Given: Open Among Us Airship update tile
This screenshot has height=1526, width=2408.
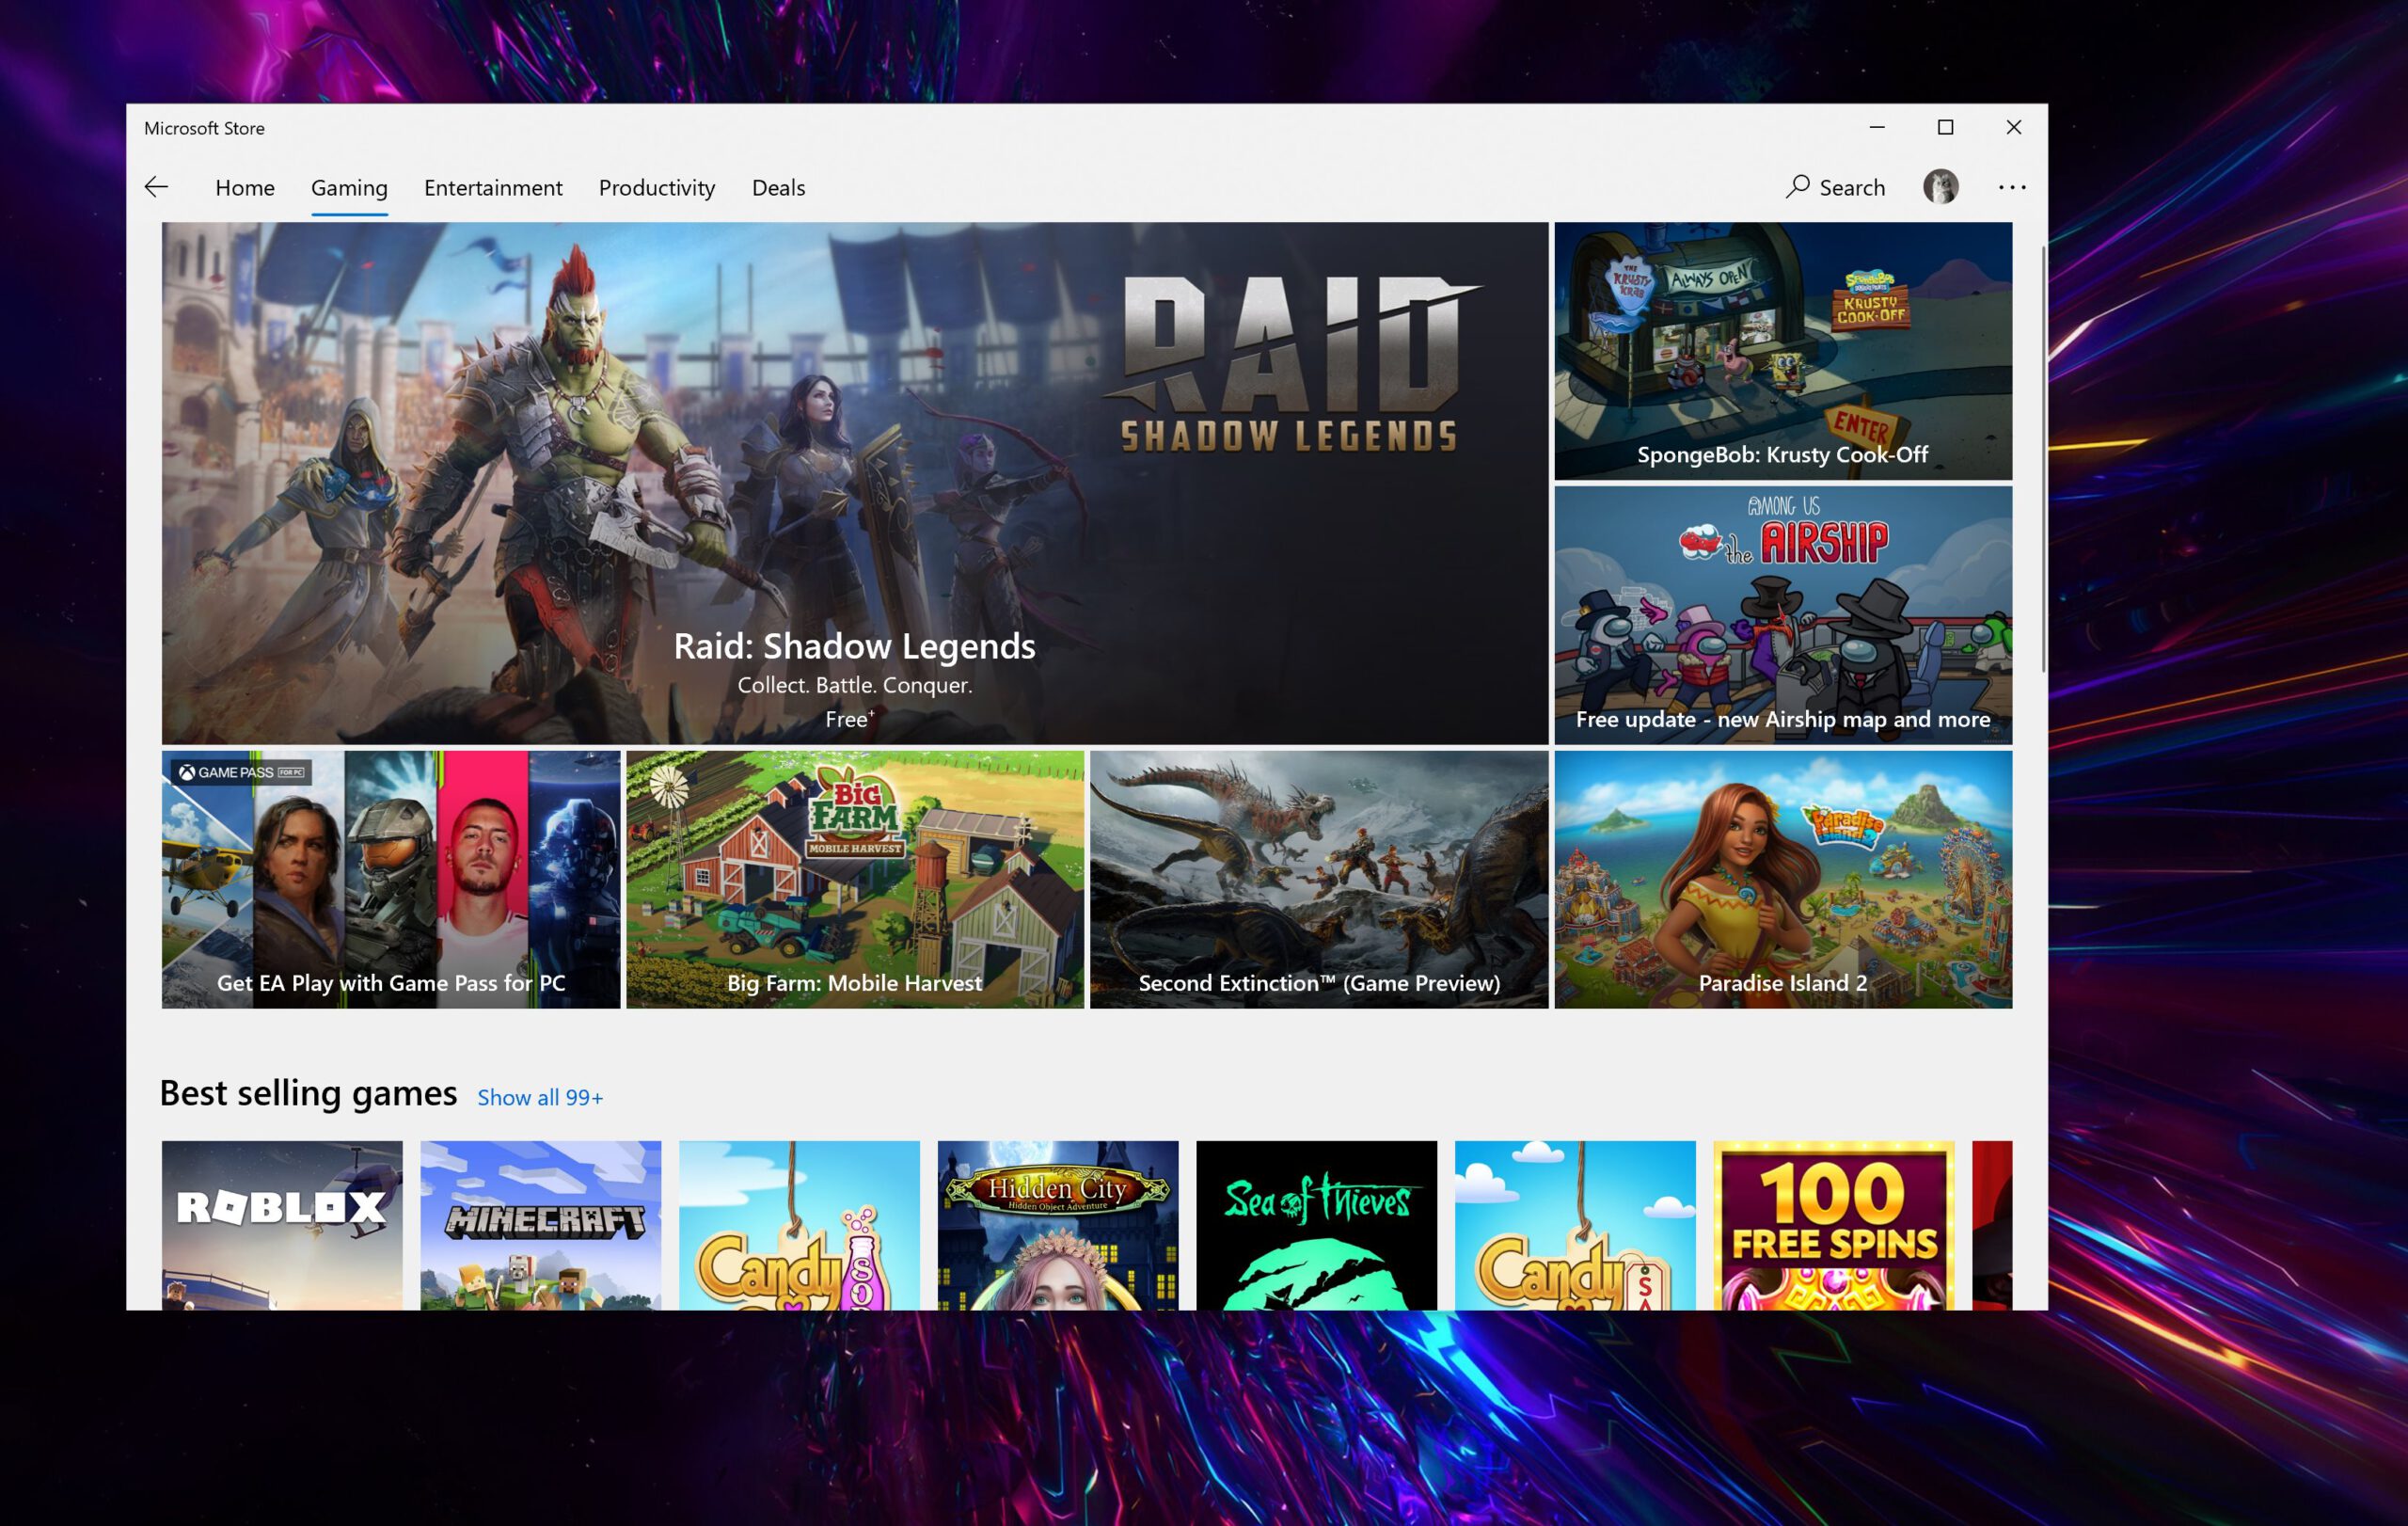Looking at the screenshot, I should point(1783,615).
